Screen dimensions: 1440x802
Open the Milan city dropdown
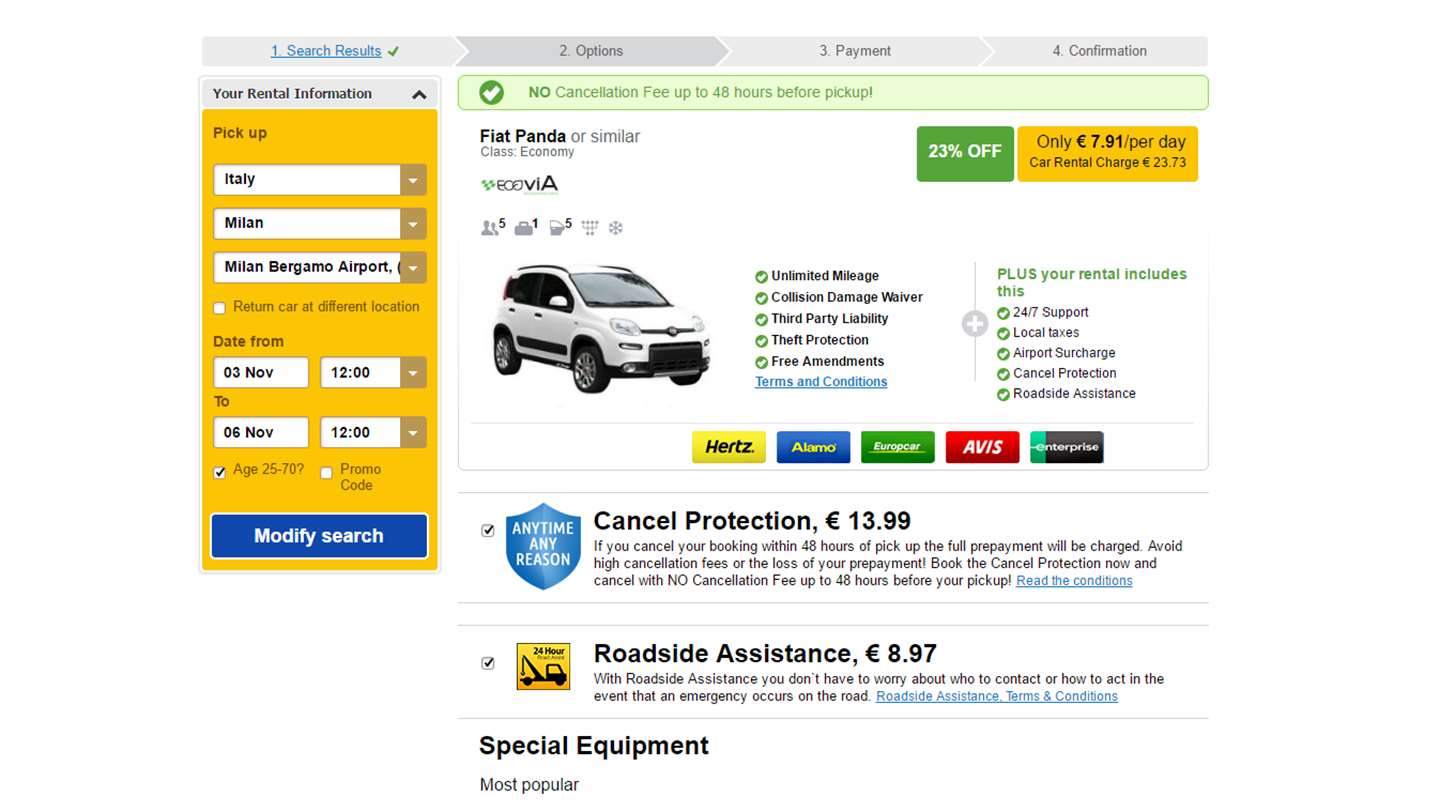[413, 224]
